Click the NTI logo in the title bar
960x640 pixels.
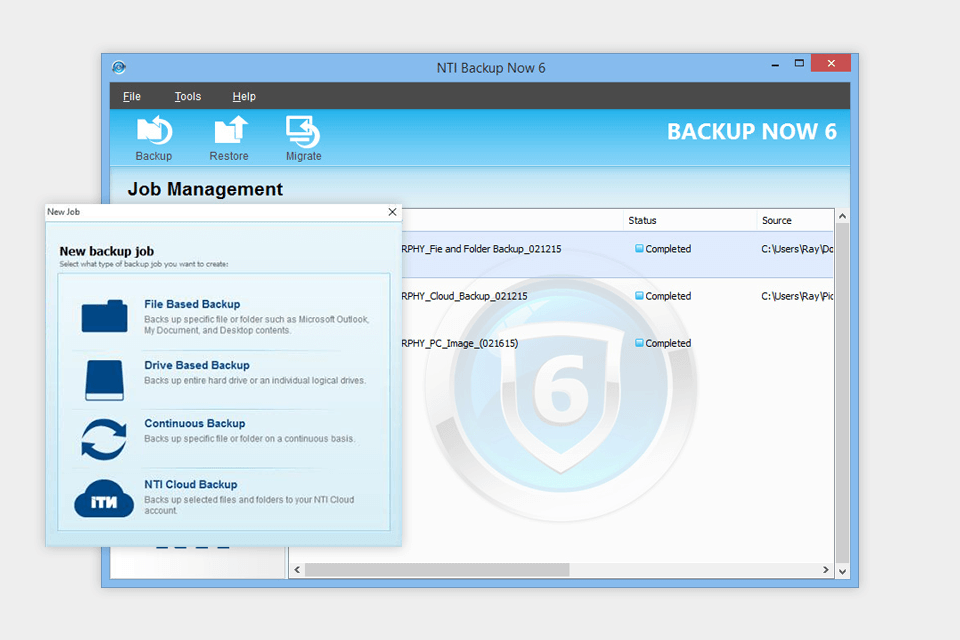[x=119, y=64]
